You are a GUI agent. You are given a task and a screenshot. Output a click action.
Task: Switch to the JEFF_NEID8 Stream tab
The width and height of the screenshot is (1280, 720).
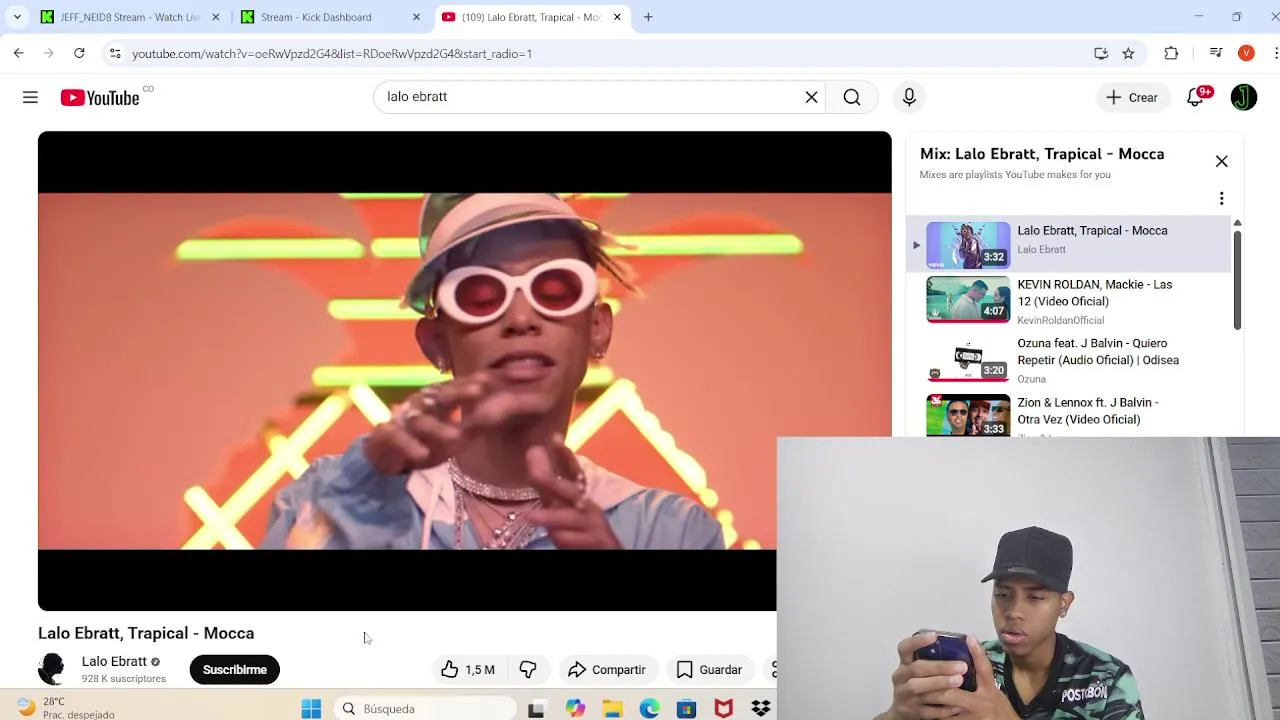(x=130, y=17)
